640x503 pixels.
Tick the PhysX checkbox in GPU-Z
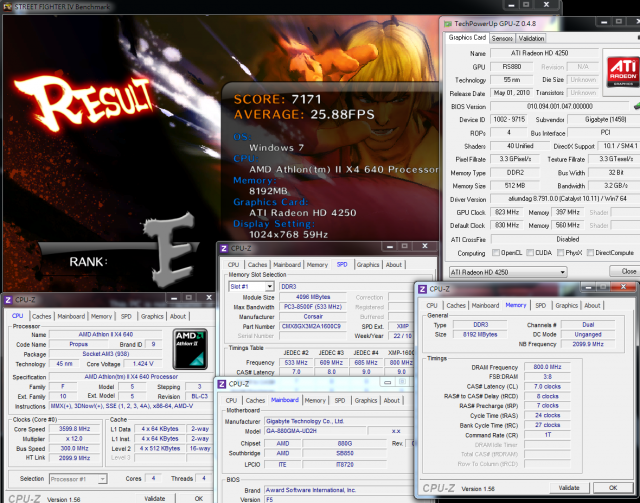560,253
